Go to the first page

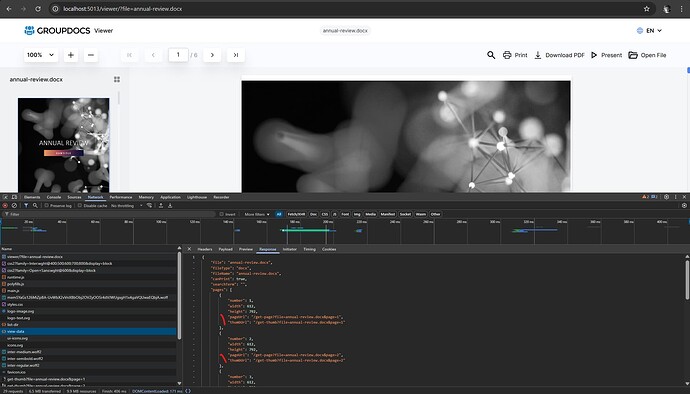tap(129, 55)
